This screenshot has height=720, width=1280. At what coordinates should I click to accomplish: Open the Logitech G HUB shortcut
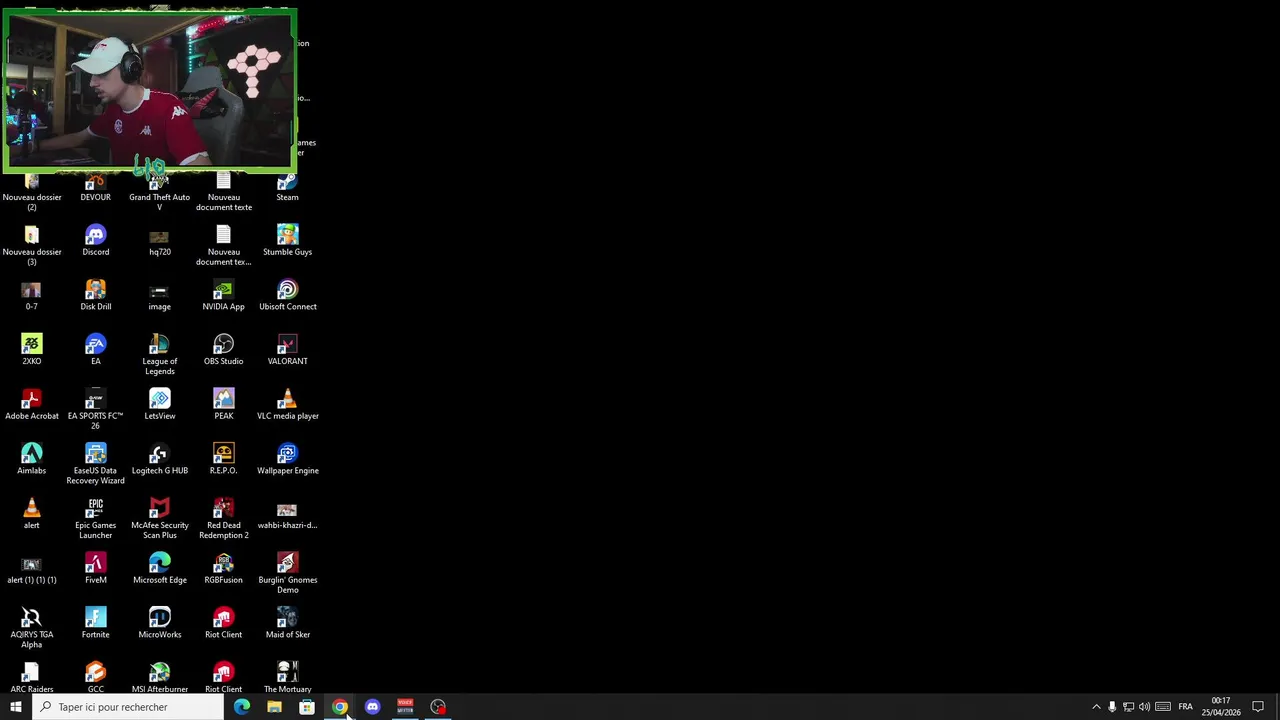pos(159,460)
